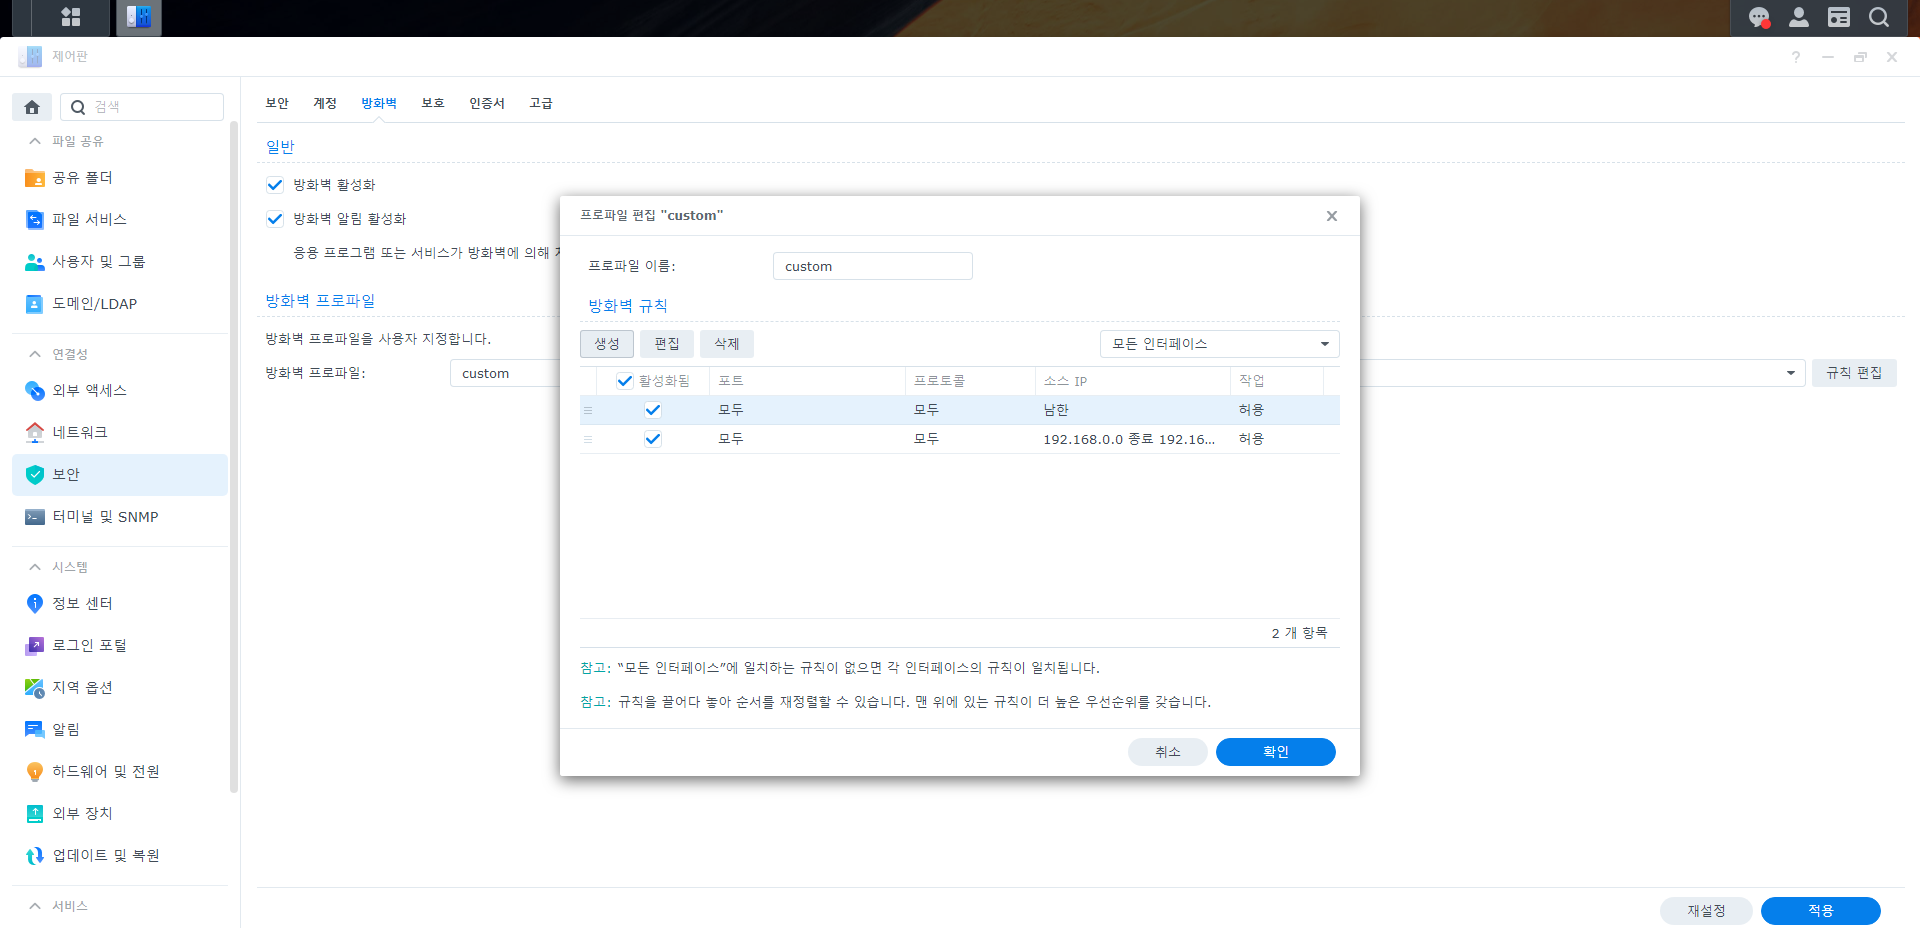Viewport: 1920px width, 928px height.
Task: Open 외부 액세스 in sidebar
Action: (x=120, y=391)
